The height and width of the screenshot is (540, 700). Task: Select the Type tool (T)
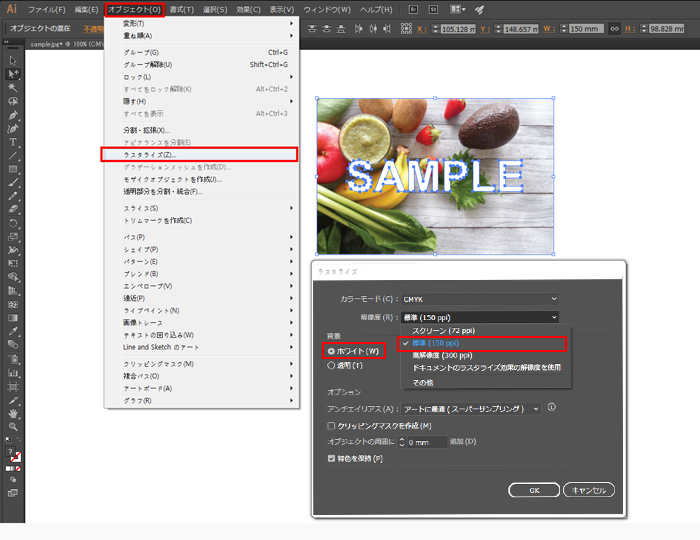point(13,142)
